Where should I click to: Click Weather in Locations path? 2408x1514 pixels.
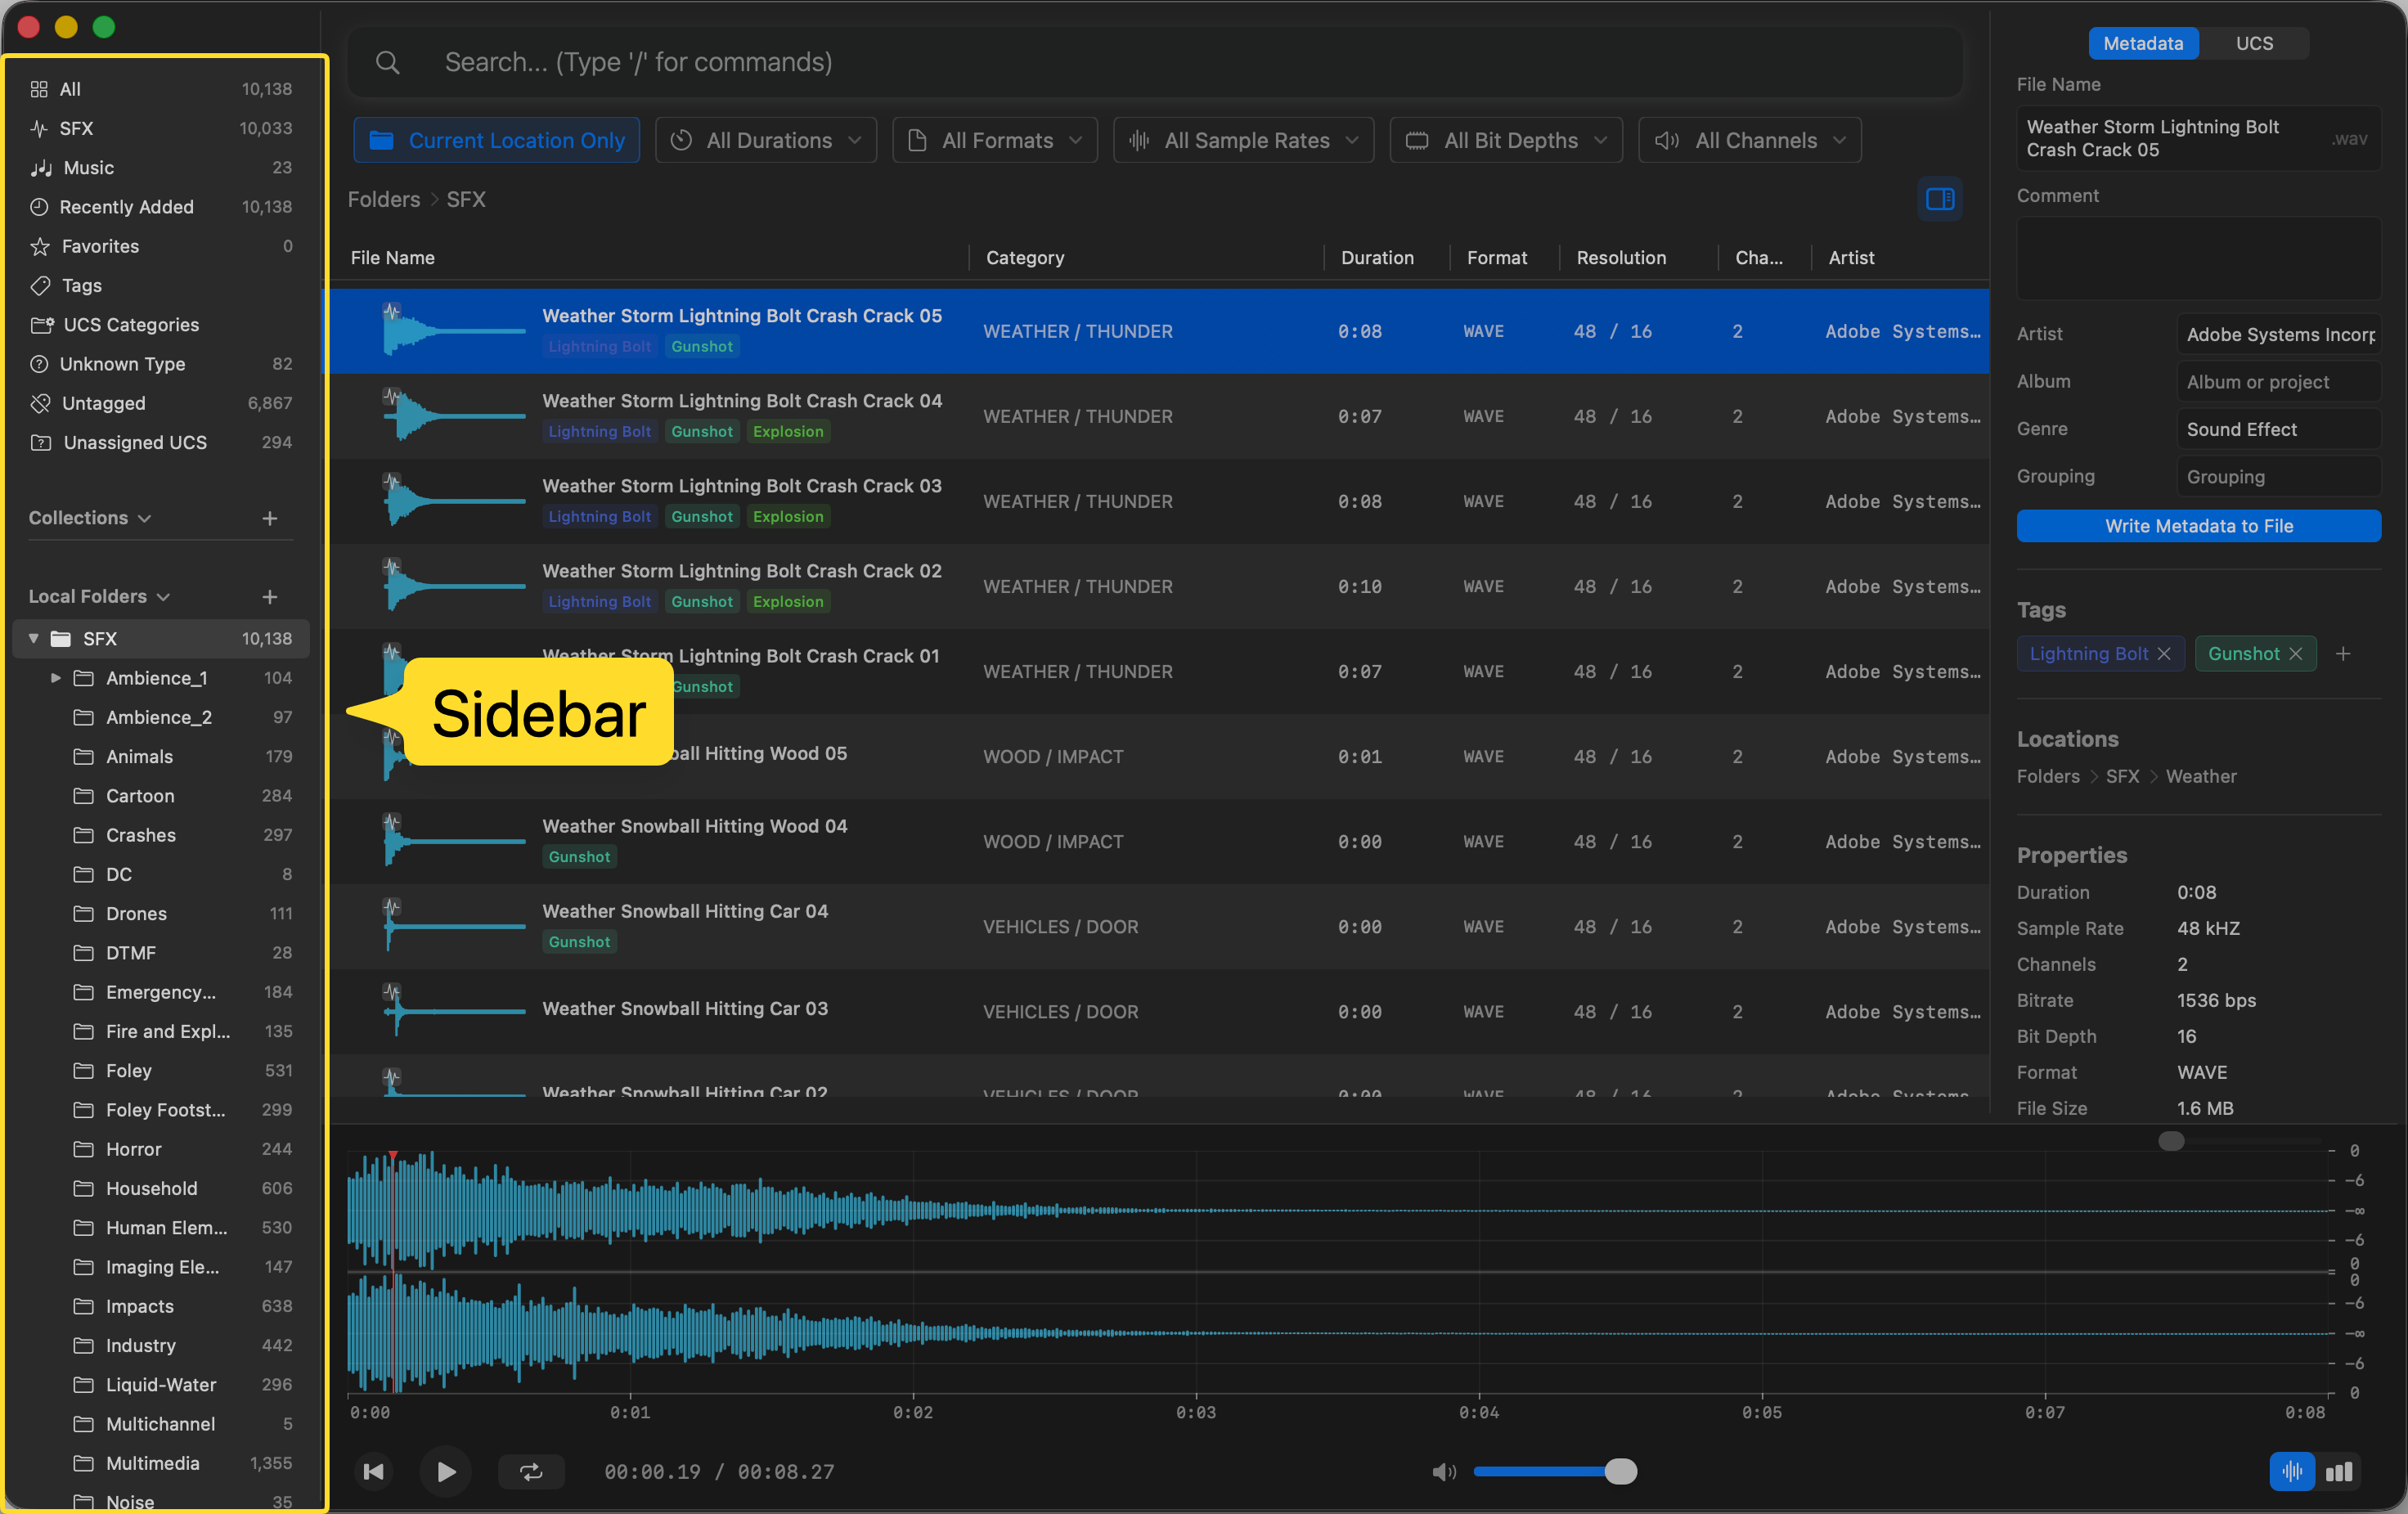[2200, 776]
